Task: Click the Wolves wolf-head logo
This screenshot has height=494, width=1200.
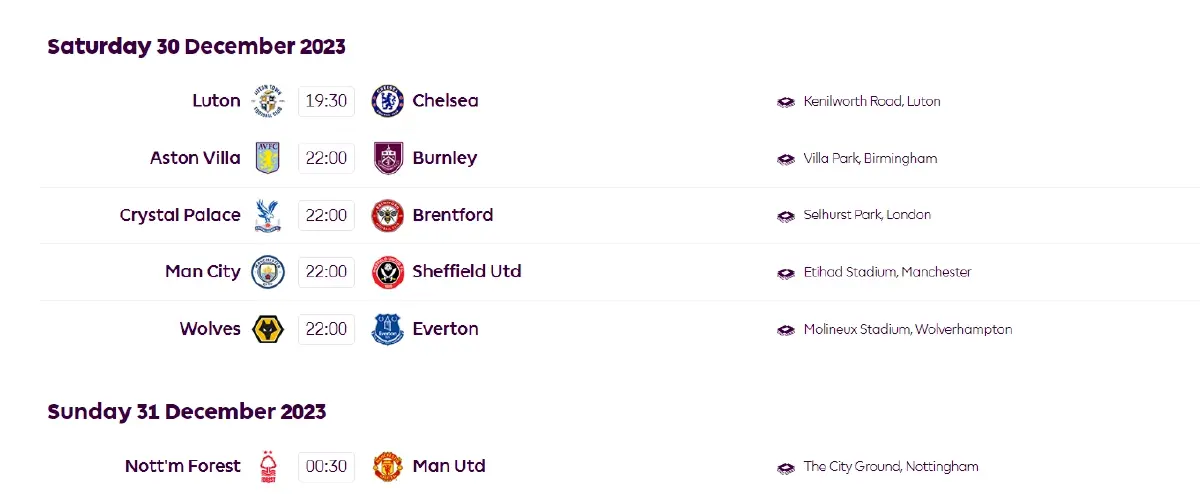Action: [268, 329]
